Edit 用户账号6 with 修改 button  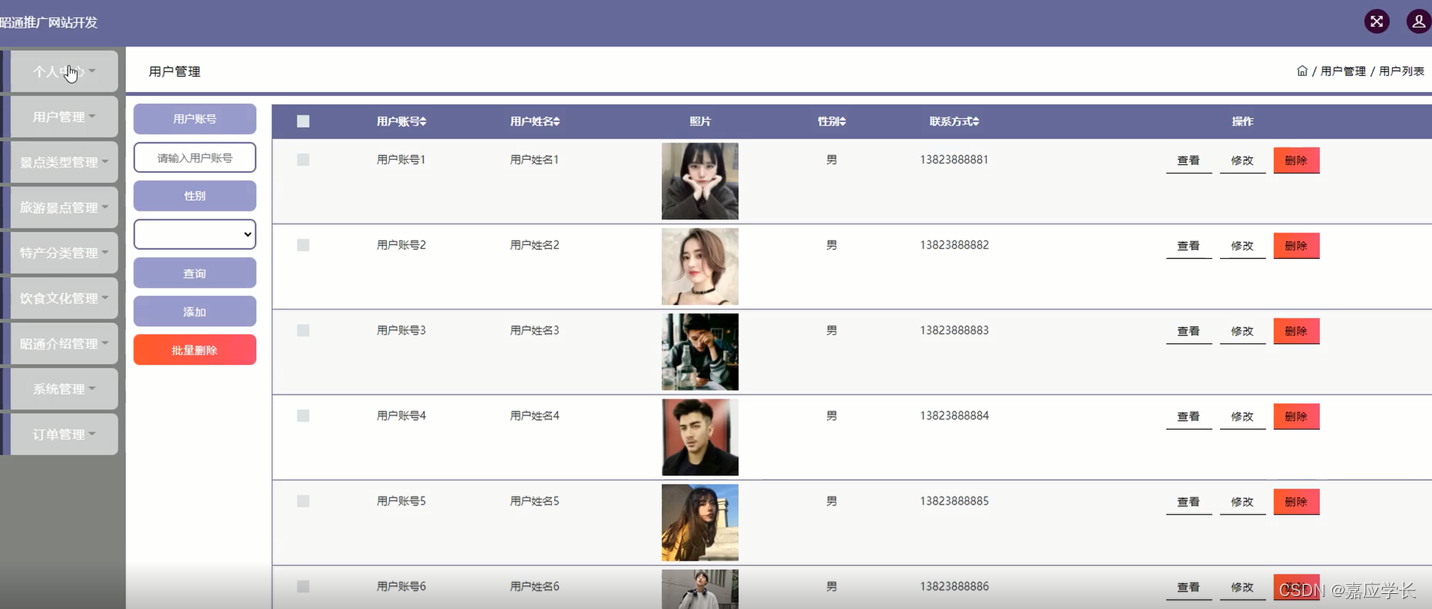[1242, 588]
